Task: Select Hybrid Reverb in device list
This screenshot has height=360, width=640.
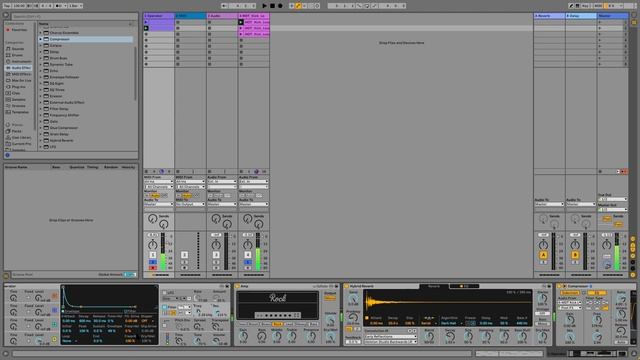Action: pyautogui.click(x=61, y=140)
